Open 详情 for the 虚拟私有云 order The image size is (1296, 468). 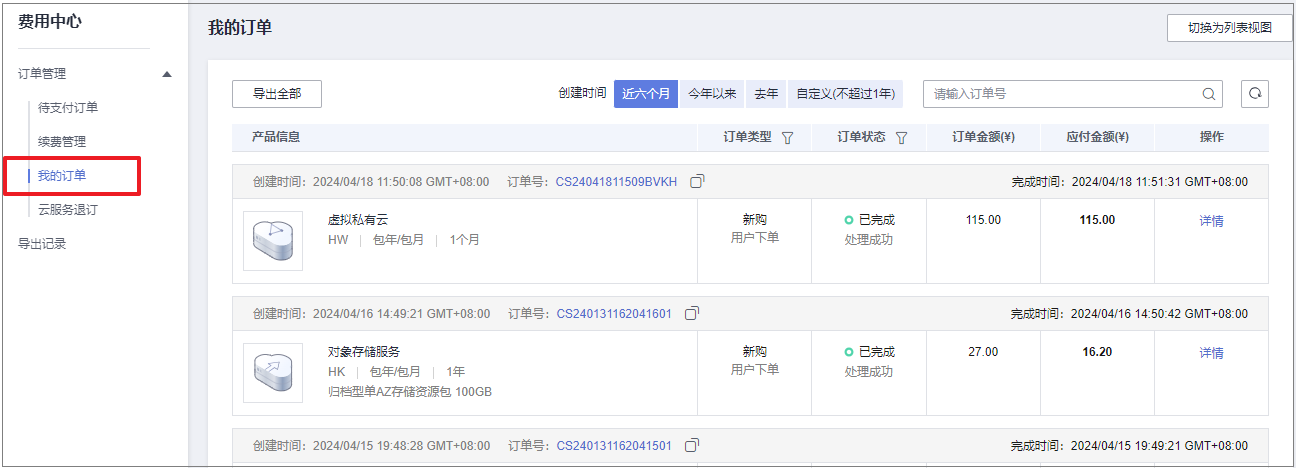(x=1211, y=221)
